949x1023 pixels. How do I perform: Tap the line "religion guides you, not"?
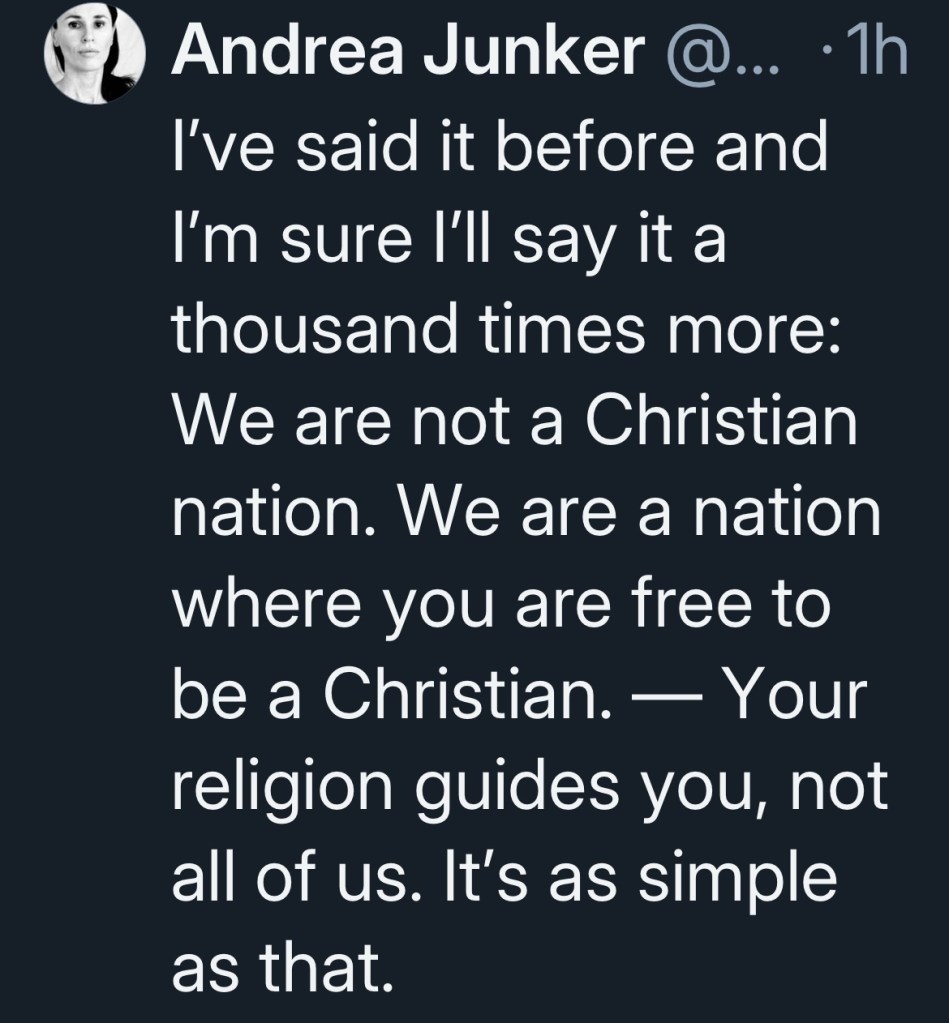coord(530,785)
